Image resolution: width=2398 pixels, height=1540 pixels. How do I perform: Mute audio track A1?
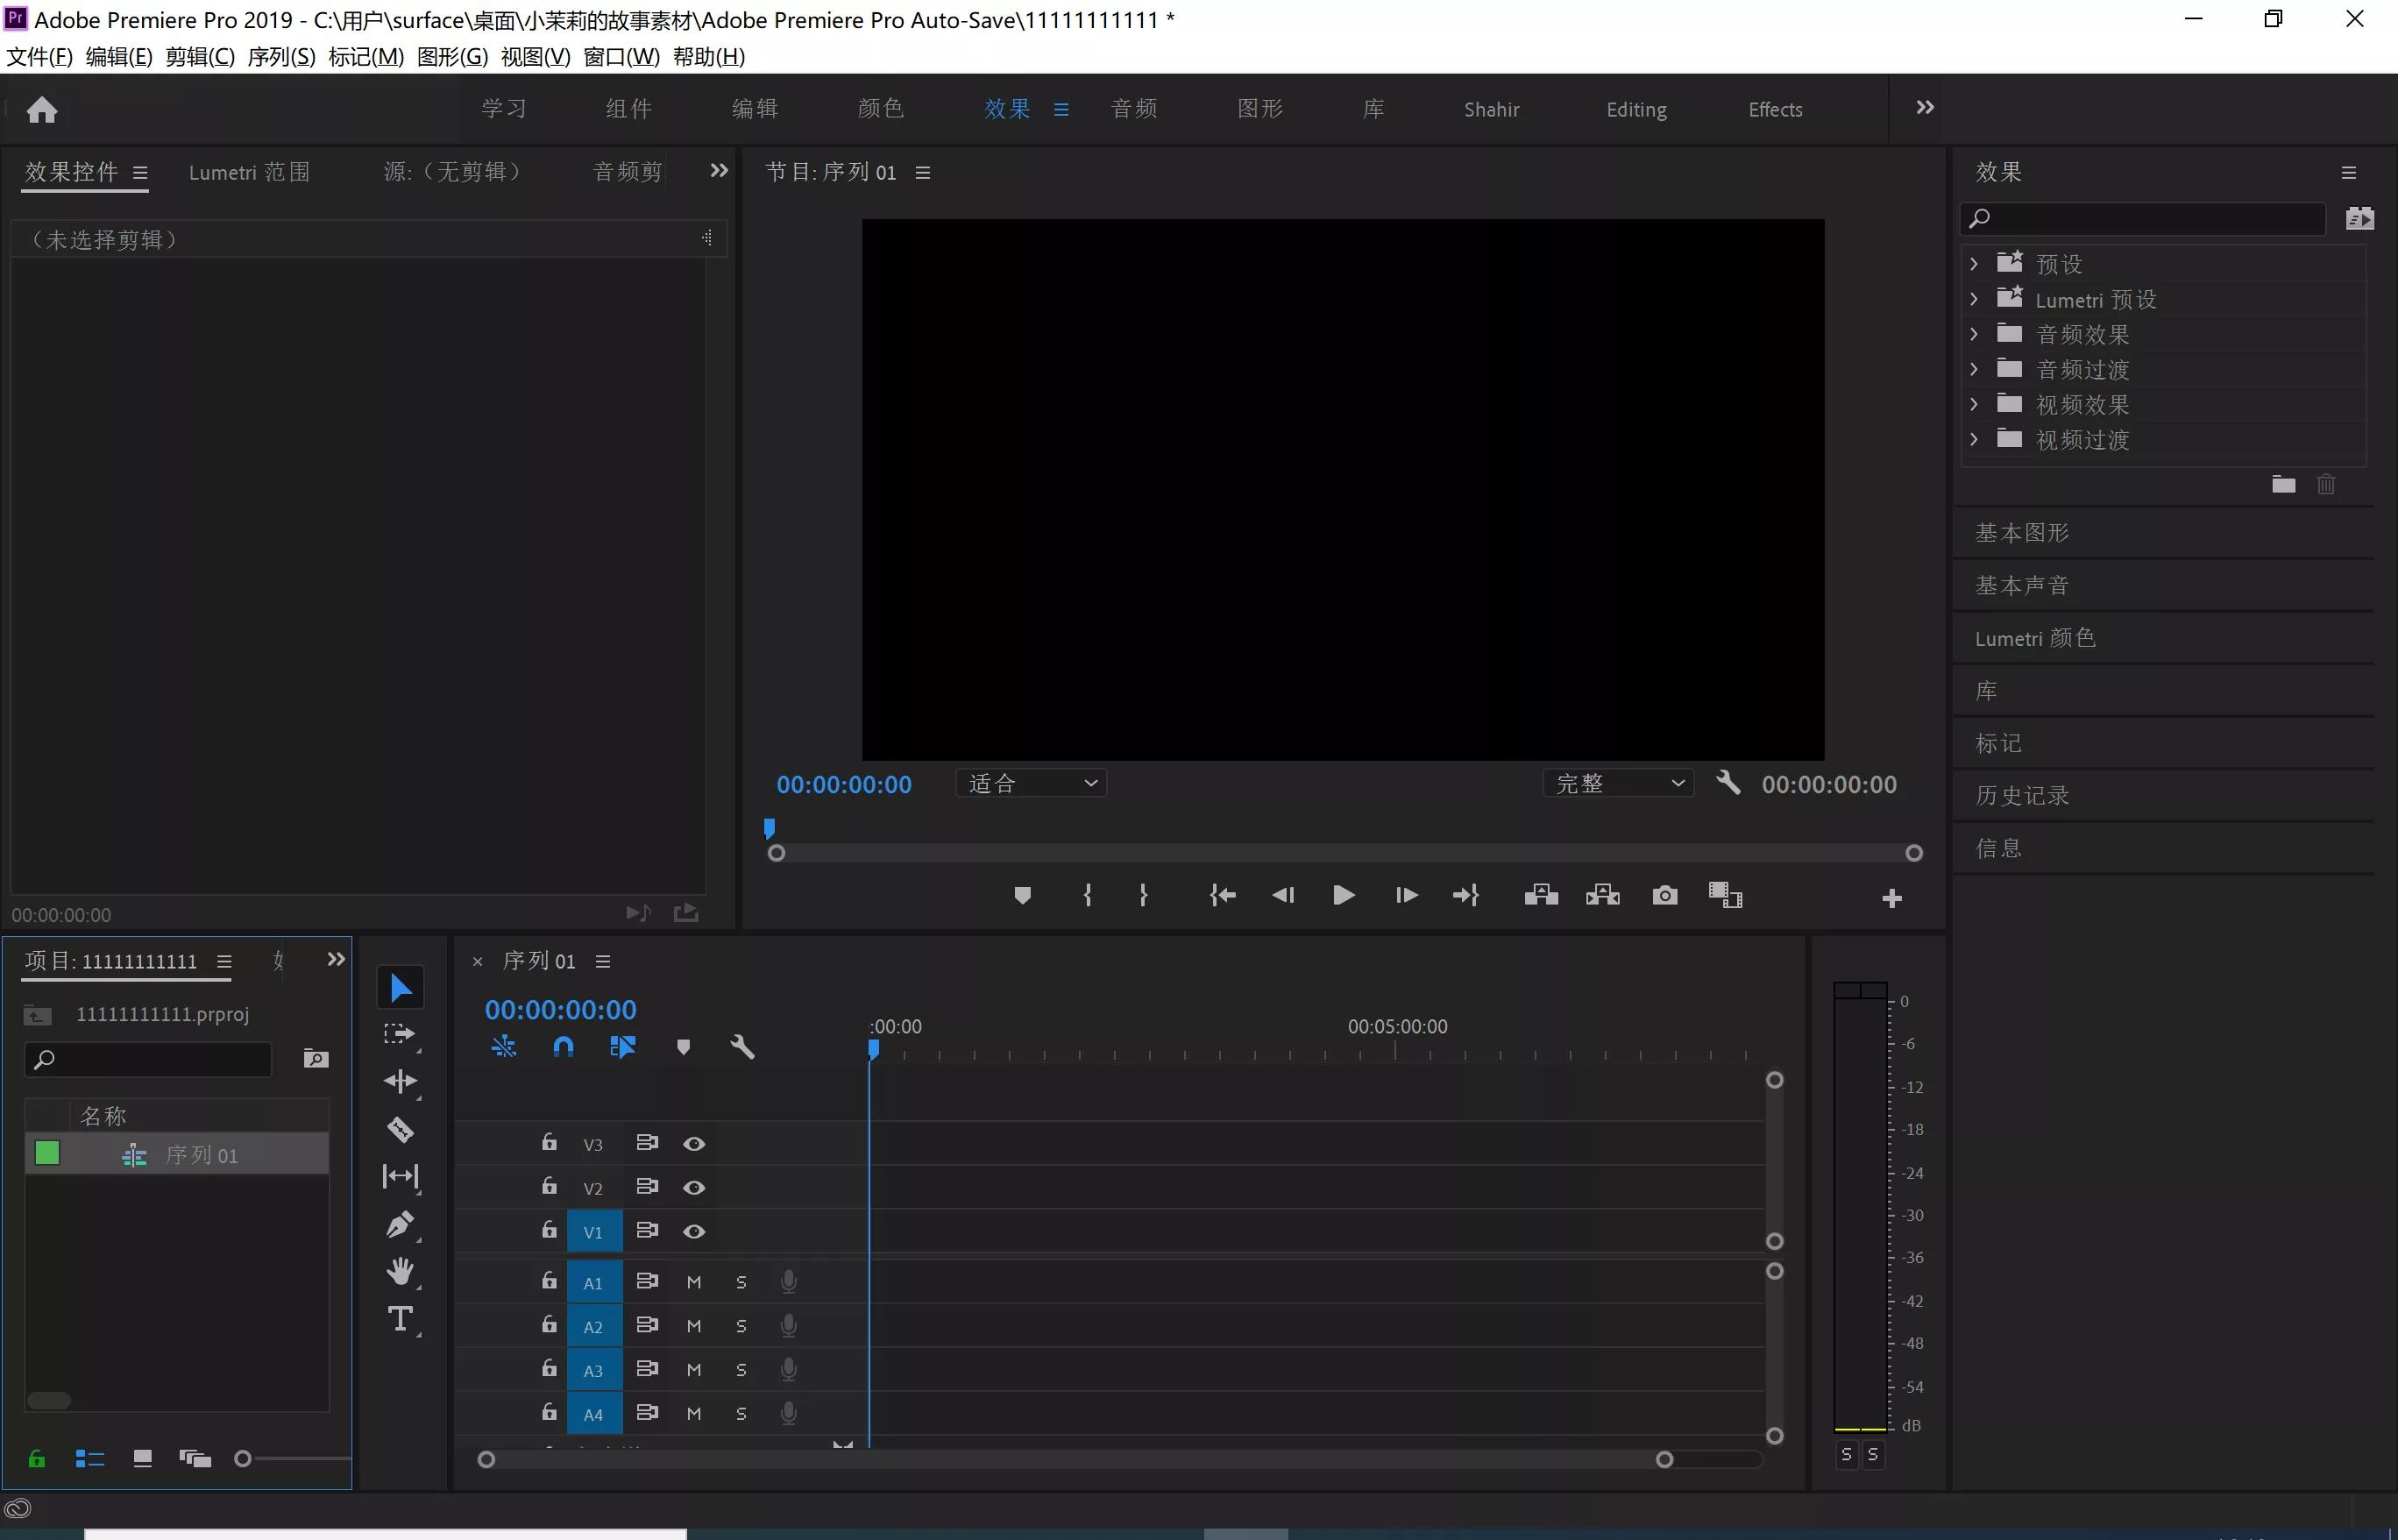point(694,1282)
